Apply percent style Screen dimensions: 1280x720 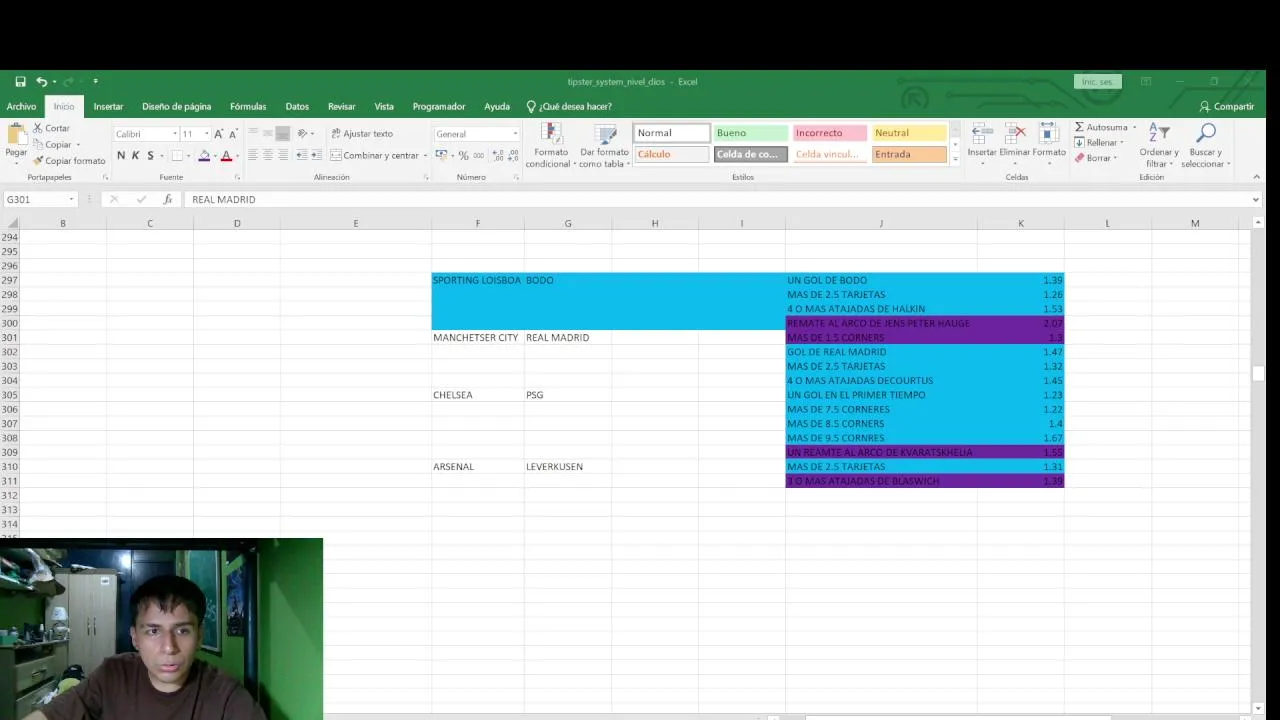point(463,156)
